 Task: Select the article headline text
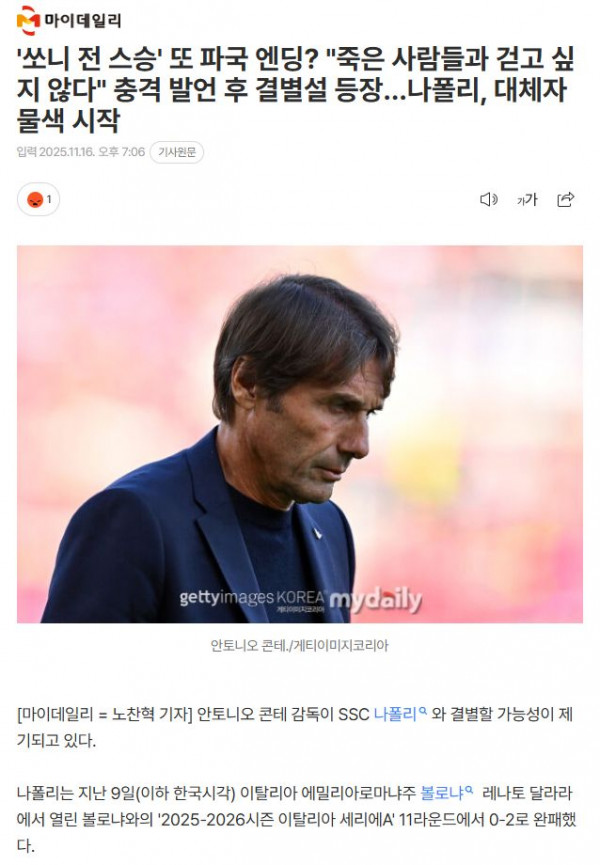coord(296,89)
